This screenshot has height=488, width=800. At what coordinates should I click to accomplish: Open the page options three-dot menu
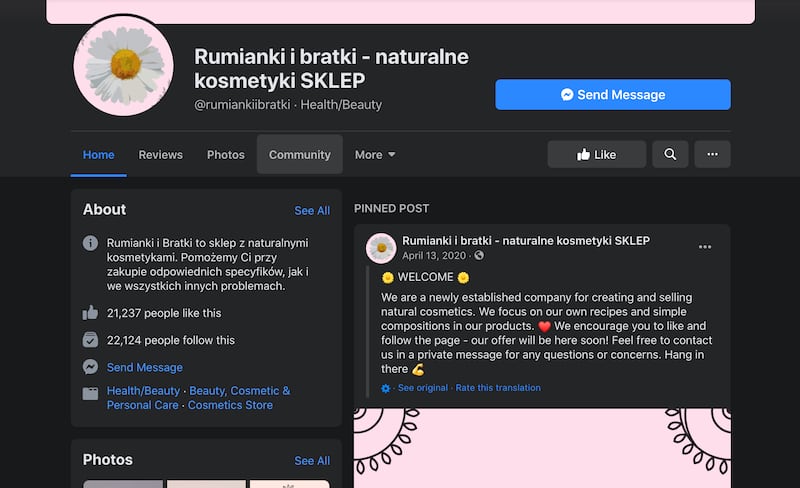[712, 154]
